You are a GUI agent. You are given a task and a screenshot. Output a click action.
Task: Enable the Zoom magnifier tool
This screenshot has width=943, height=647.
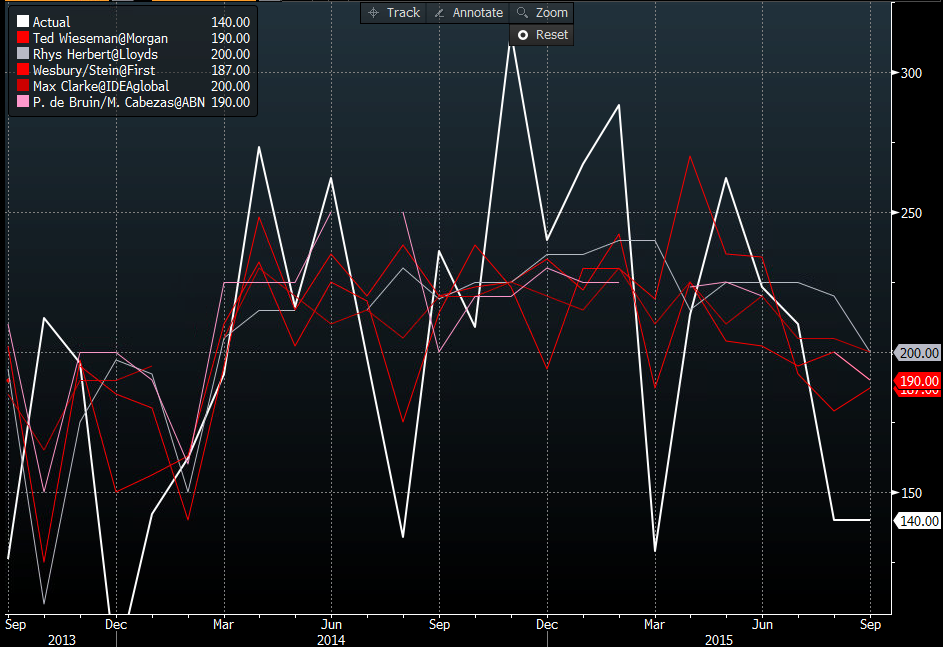541,13
